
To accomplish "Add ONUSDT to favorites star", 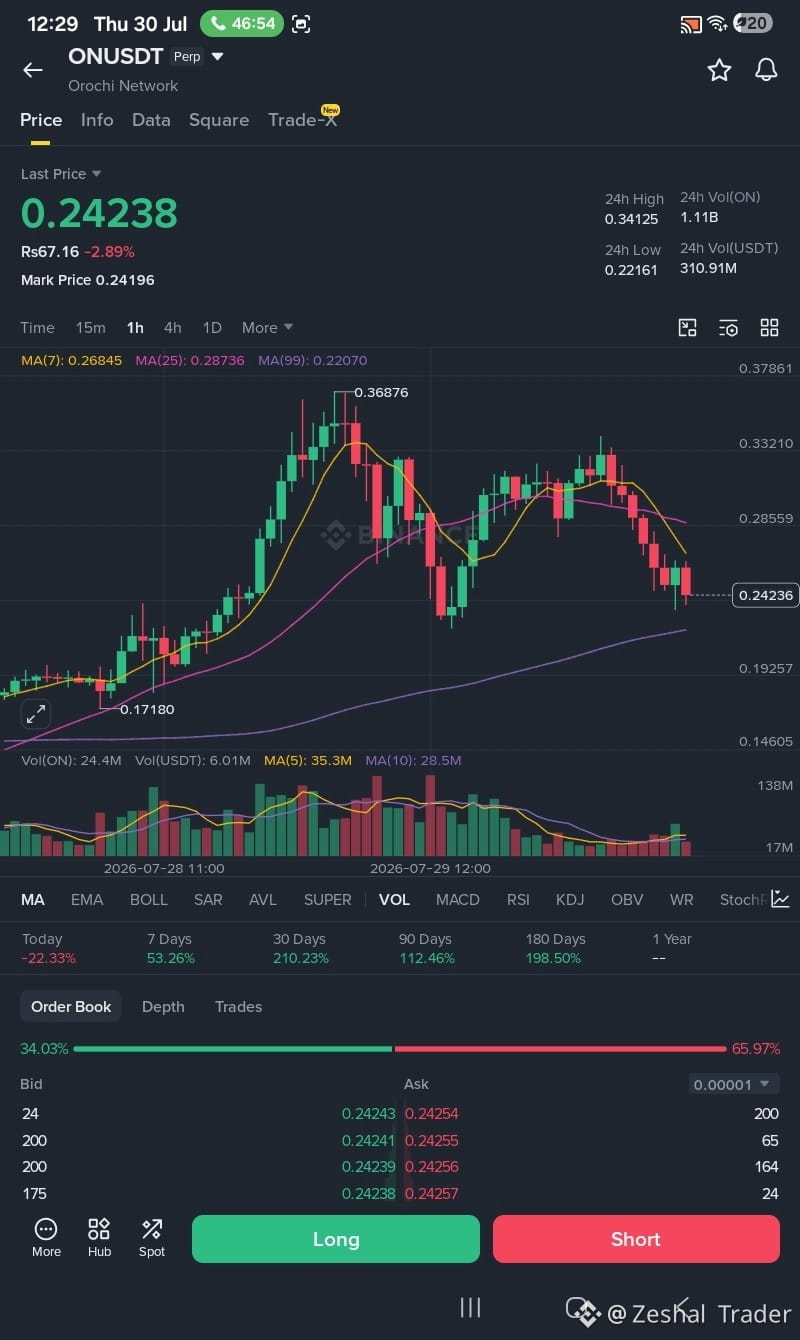I will click(719, 70).
